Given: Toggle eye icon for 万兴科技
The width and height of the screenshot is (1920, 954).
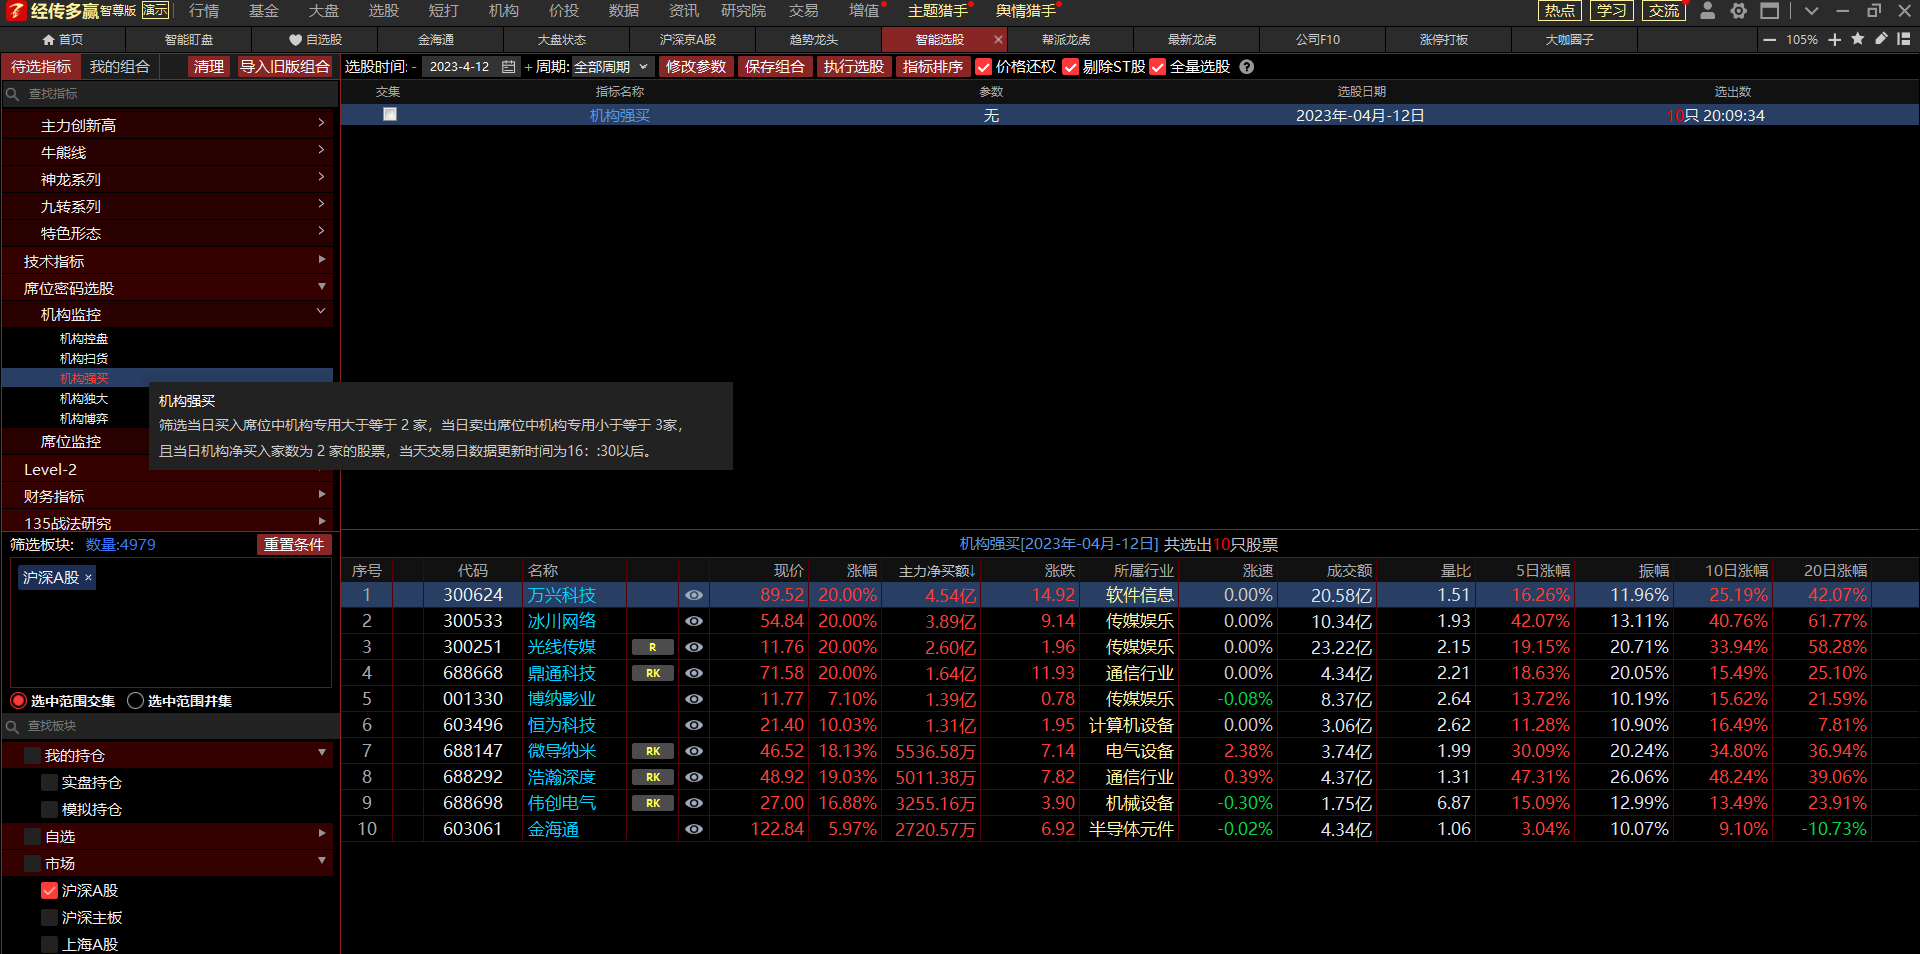Looking at the screenshot, I should pyautogui.click(x=694, y=595).
